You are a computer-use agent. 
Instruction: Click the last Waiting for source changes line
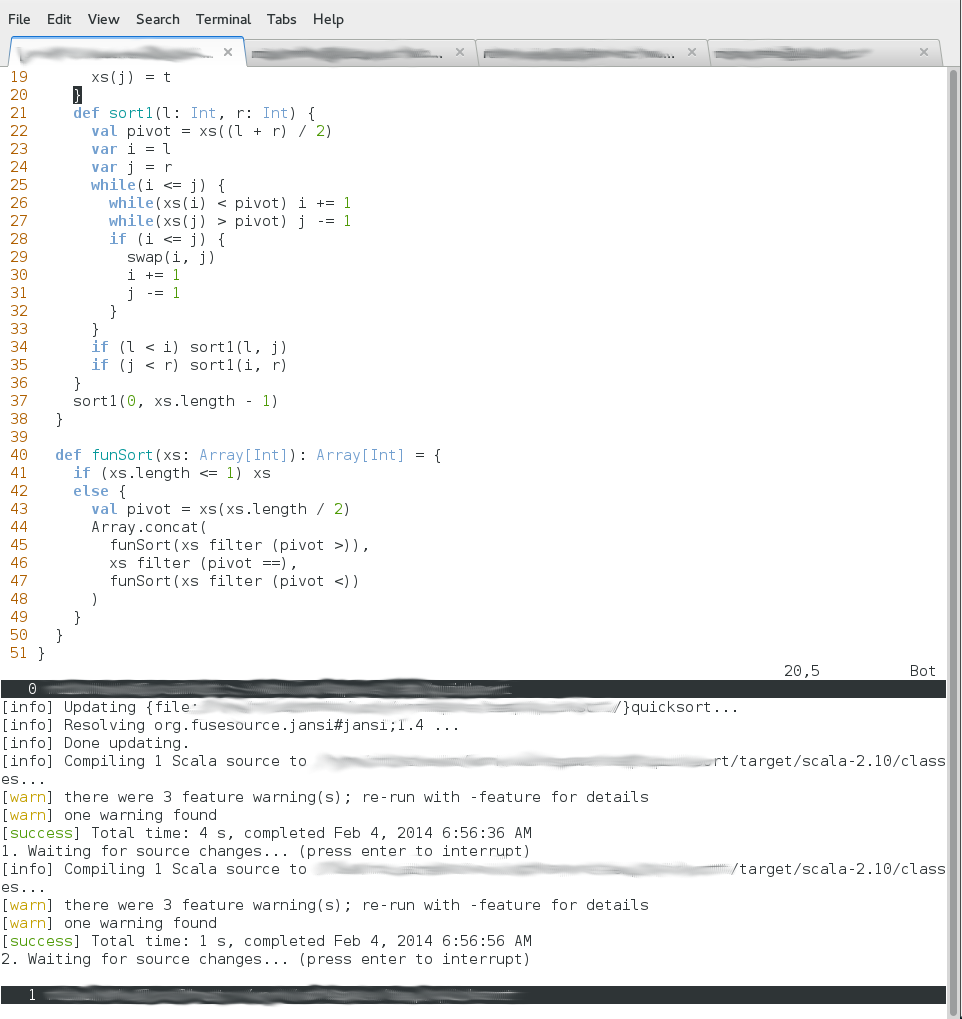[265, 959]
